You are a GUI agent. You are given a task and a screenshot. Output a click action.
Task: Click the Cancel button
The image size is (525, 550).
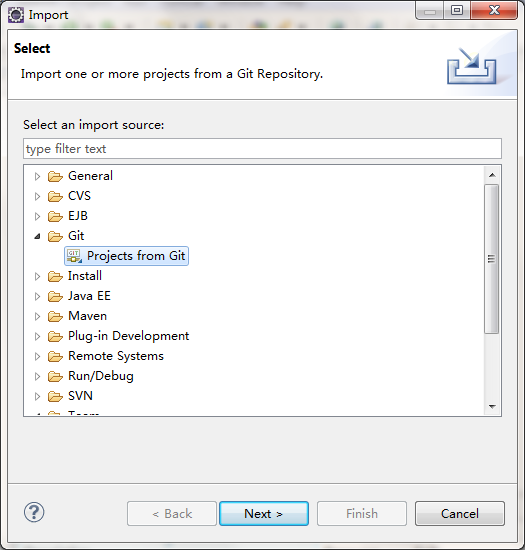[x=460, y=514]
